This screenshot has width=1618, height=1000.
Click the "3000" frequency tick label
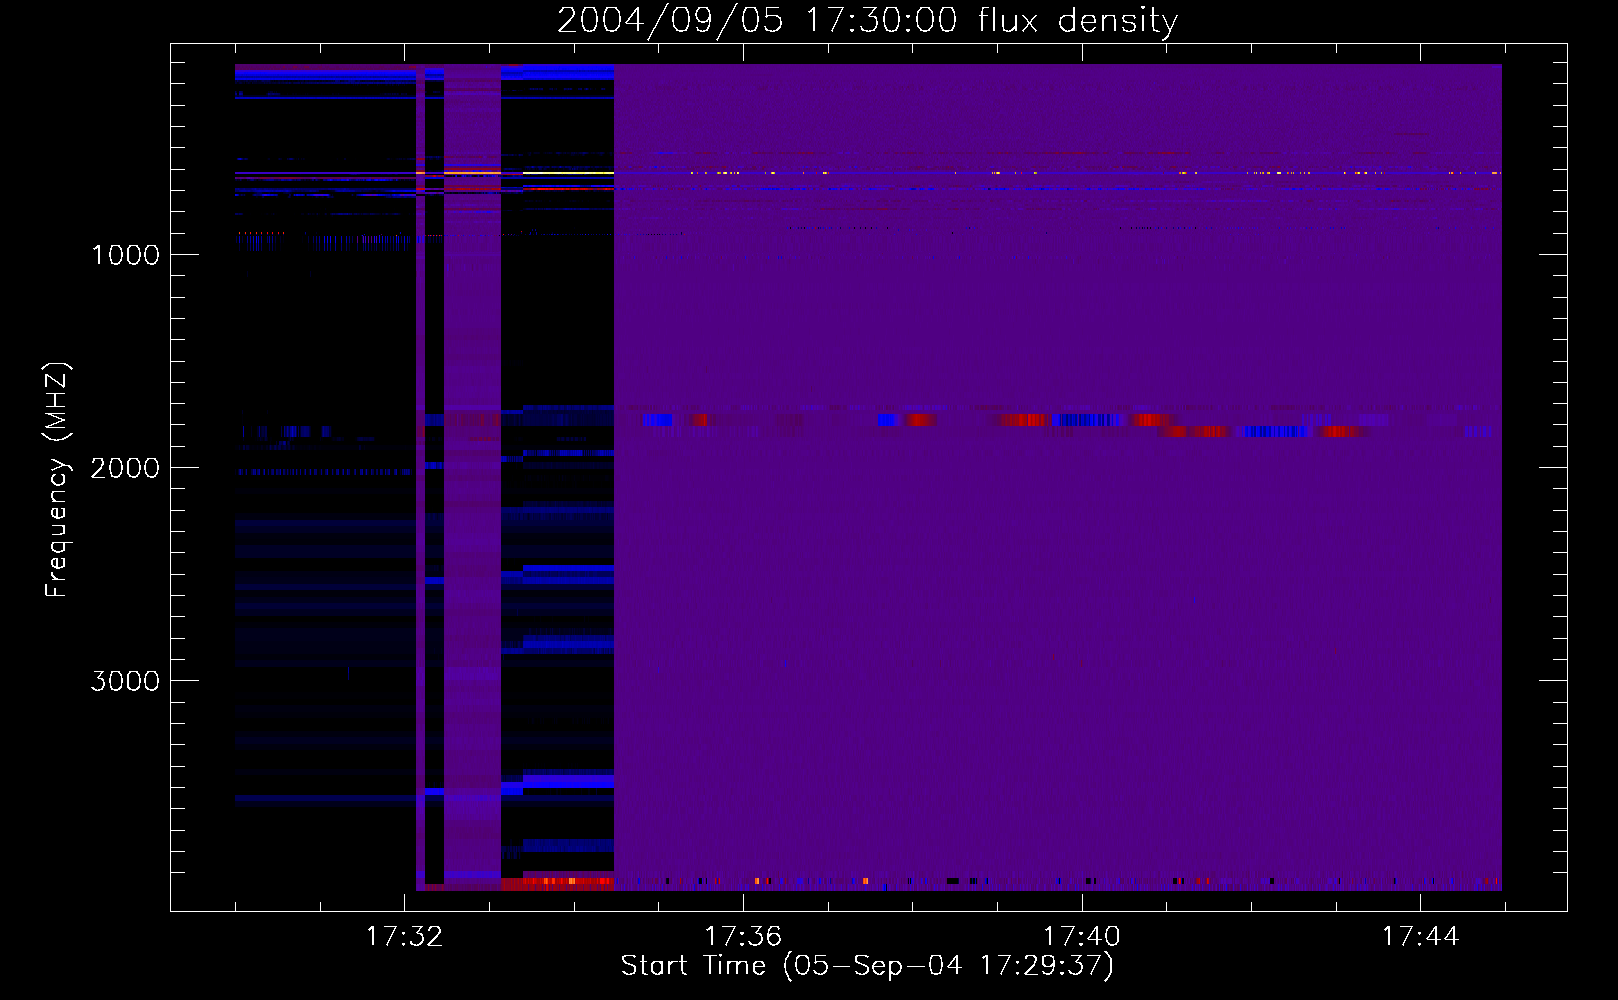point(125,681)
